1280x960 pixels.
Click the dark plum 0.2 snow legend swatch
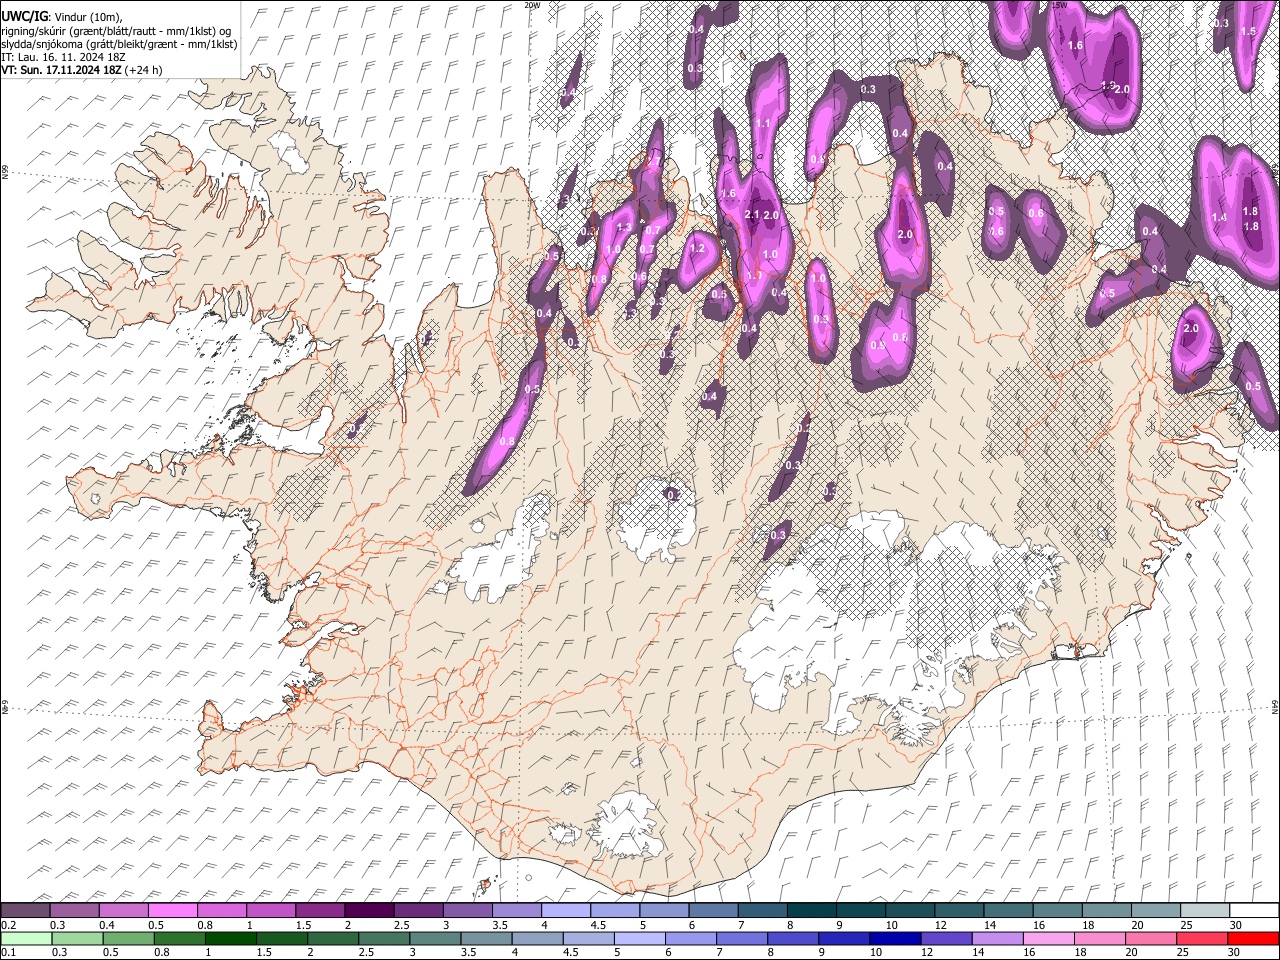pyautogui.click(x=25, y=910)
